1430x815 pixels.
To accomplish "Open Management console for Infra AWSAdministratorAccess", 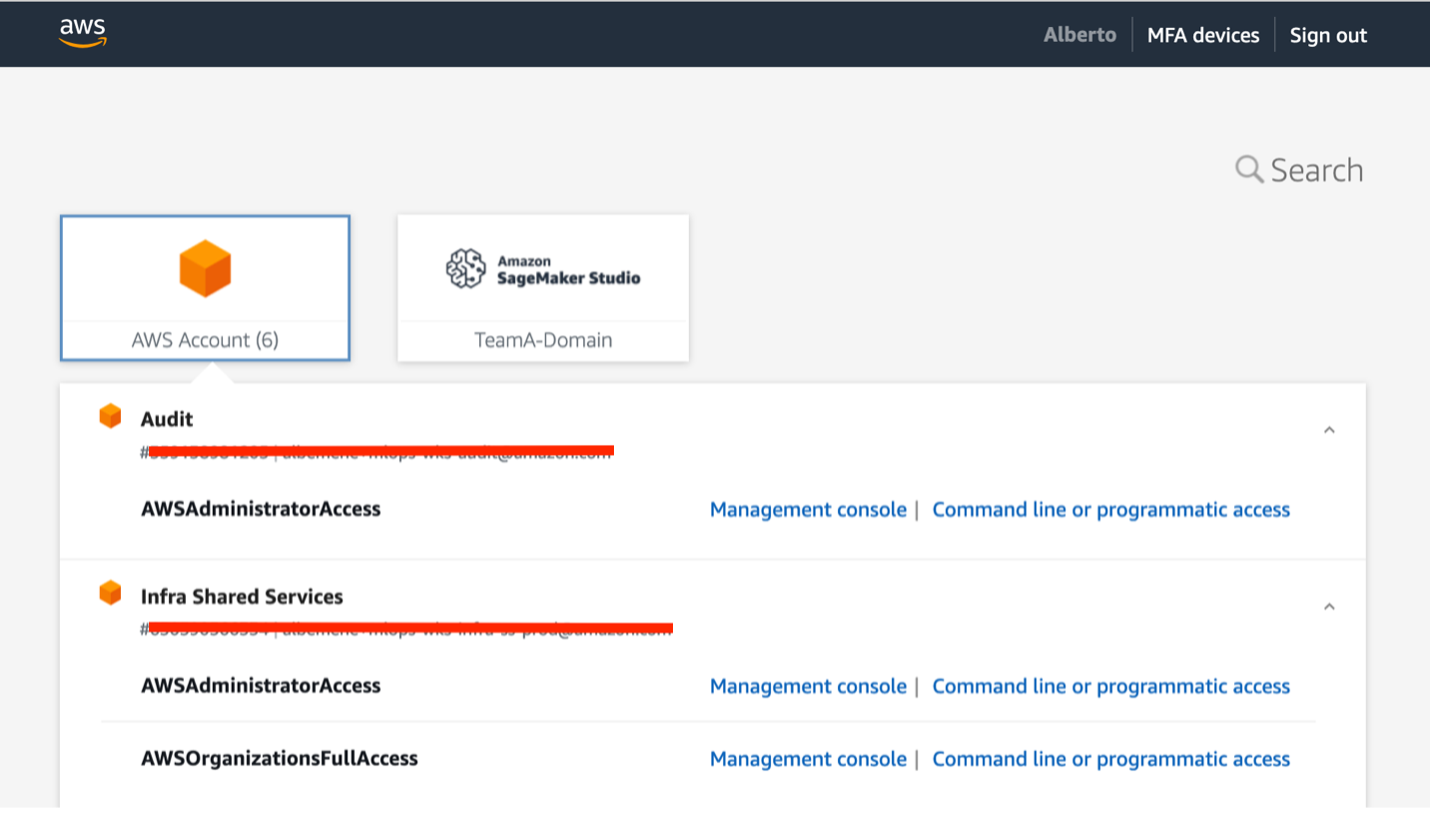I will (808, 687).
